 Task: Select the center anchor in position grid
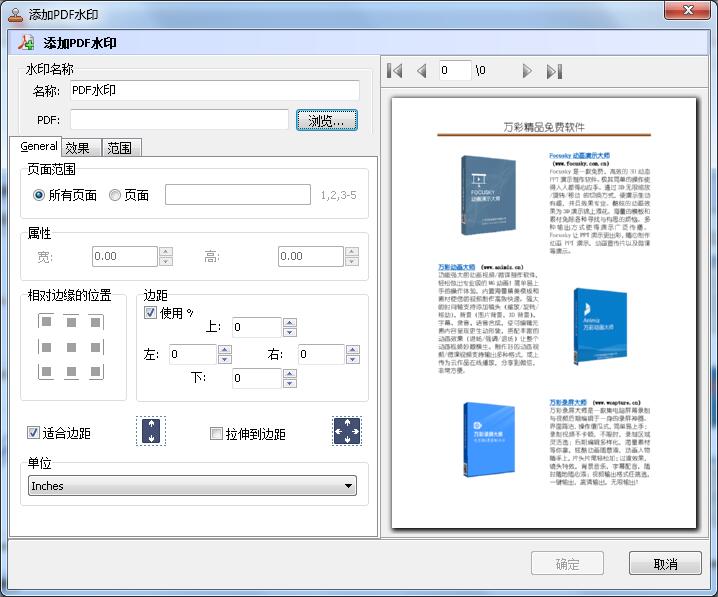click(x=70, y=347)
